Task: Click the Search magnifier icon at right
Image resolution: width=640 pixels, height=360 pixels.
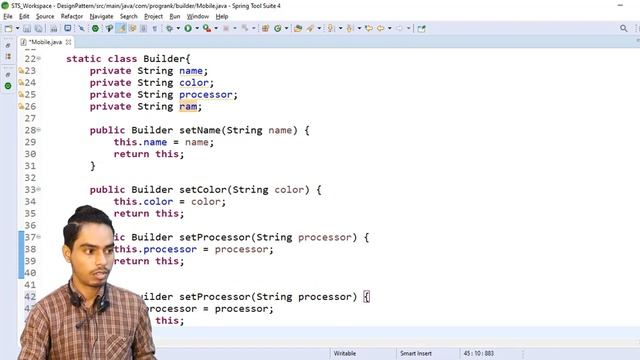Action: coord(623,28)
